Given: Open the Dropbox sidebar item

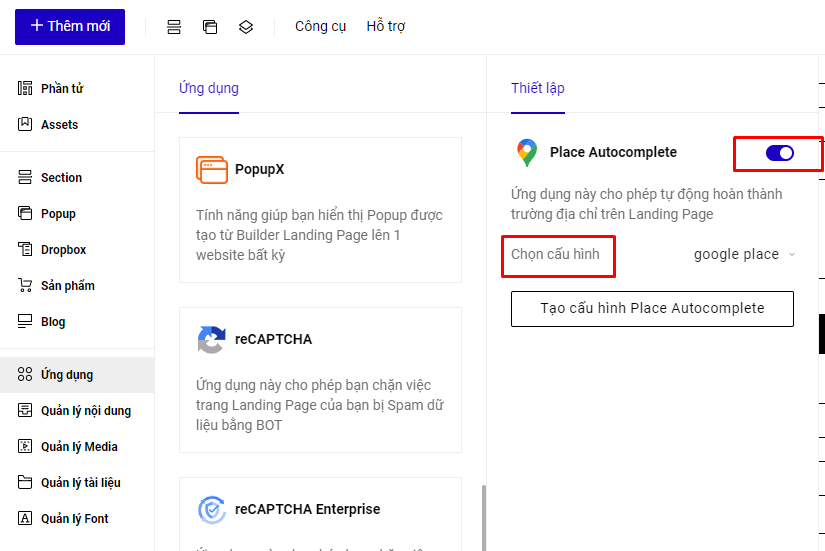Looking at the screenshot, I should click(x=63, y=250).
